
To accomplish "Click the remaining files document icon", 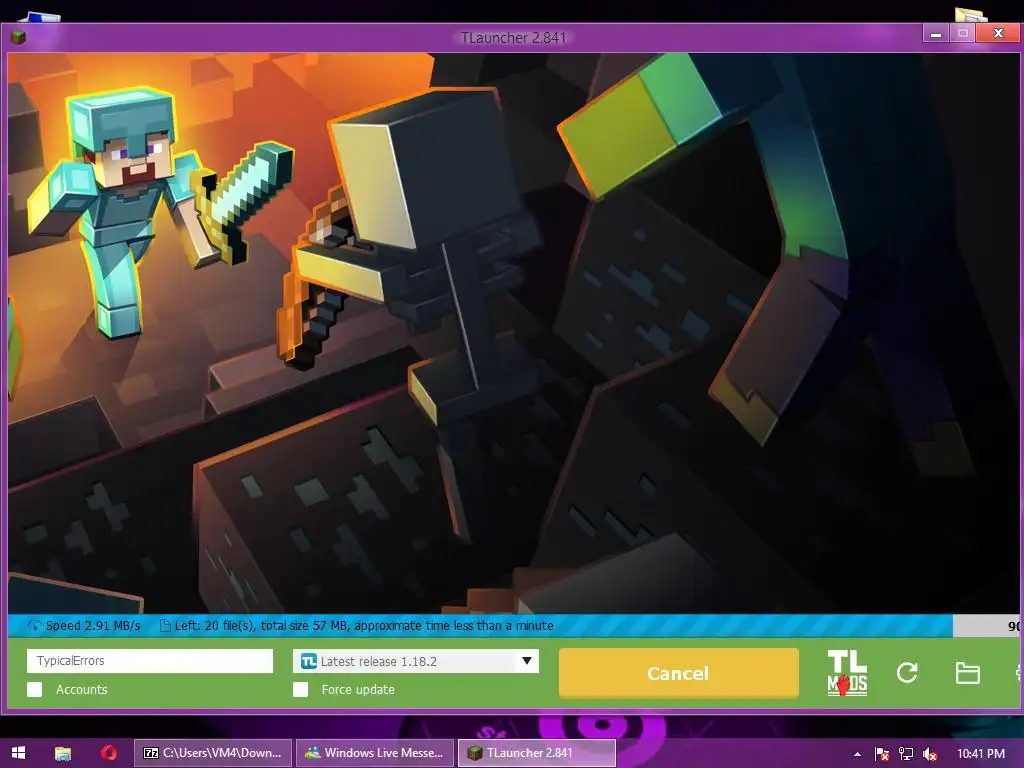I will (165, 626).
